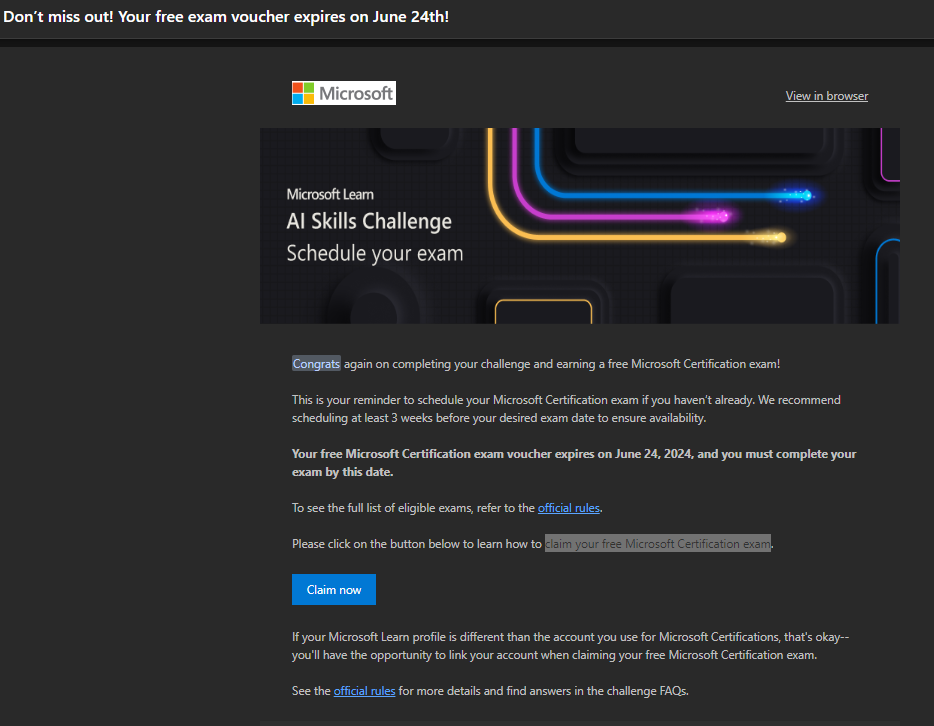Click the 'Microsoft Learn' banner label
The image size is (934, 726).
coord(330,194)
